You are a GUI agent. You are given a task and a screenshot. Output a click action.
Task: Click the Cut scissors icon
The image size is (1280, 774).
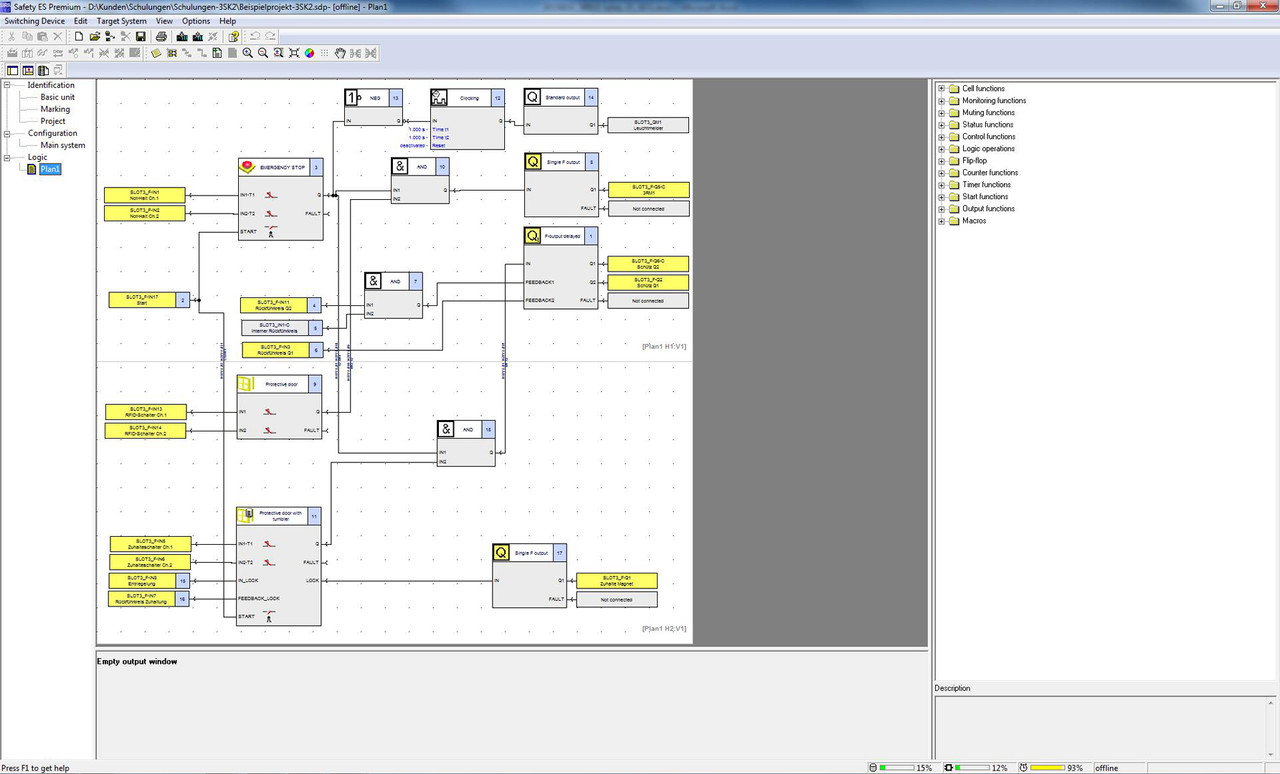(x=11, y=36)
